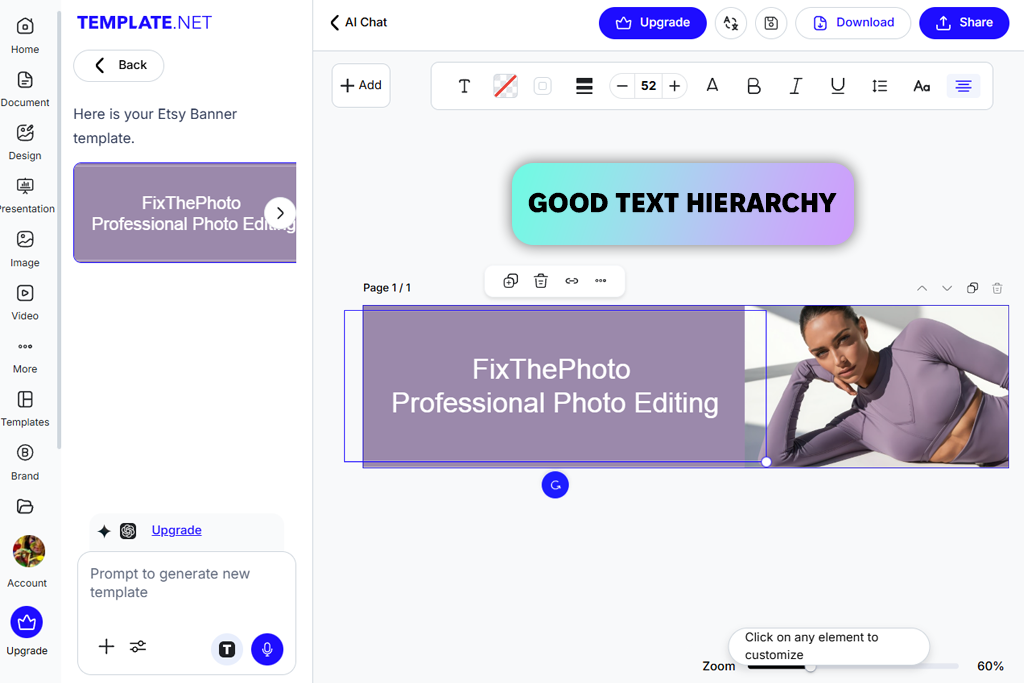Click the border style square icon
The image size is (1024, 683).
coord(542,86)
